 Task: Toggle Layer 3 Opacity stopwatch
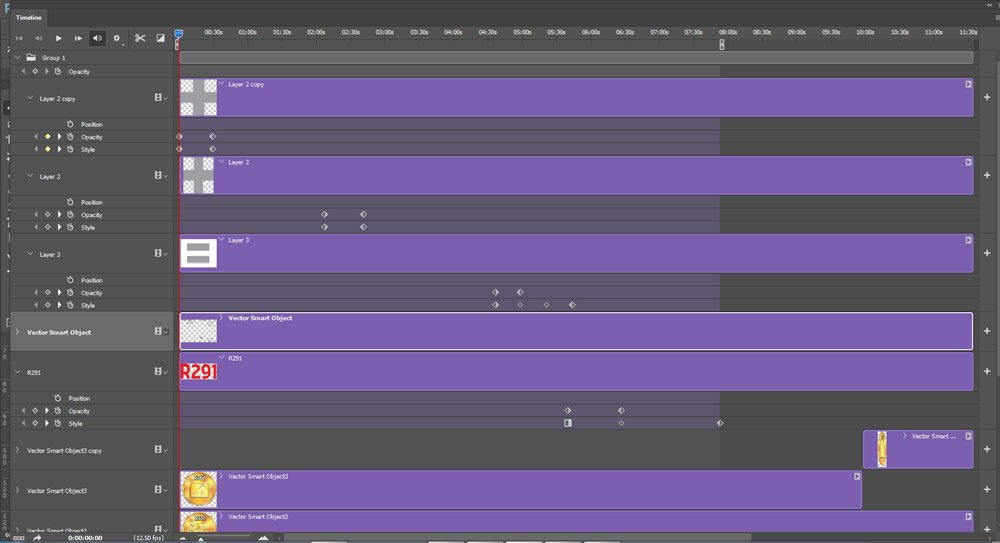(x=70, y=292)
